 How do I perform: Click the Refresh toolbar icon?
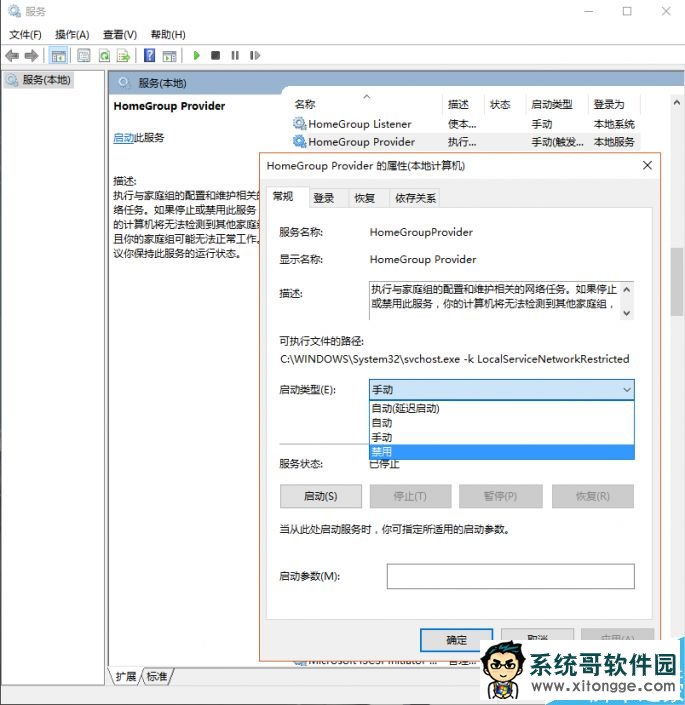104,56
